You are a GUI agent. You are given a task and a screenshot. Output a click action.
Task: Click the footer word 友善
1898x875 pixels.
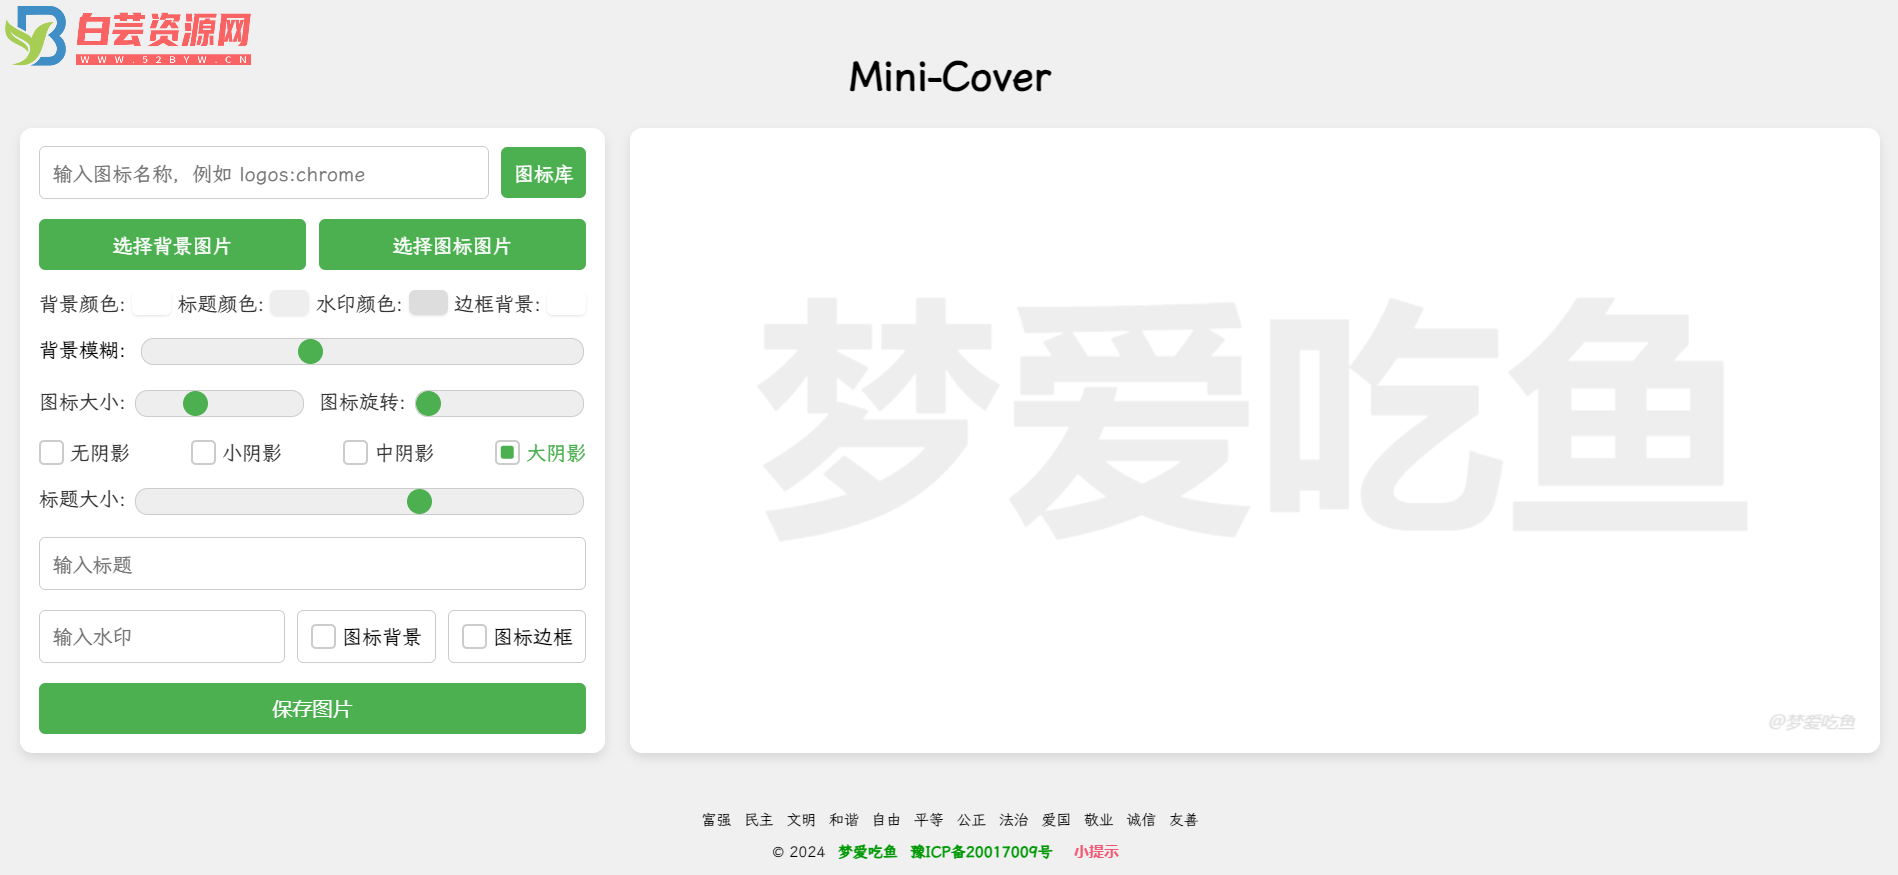tap(1183, 820)
